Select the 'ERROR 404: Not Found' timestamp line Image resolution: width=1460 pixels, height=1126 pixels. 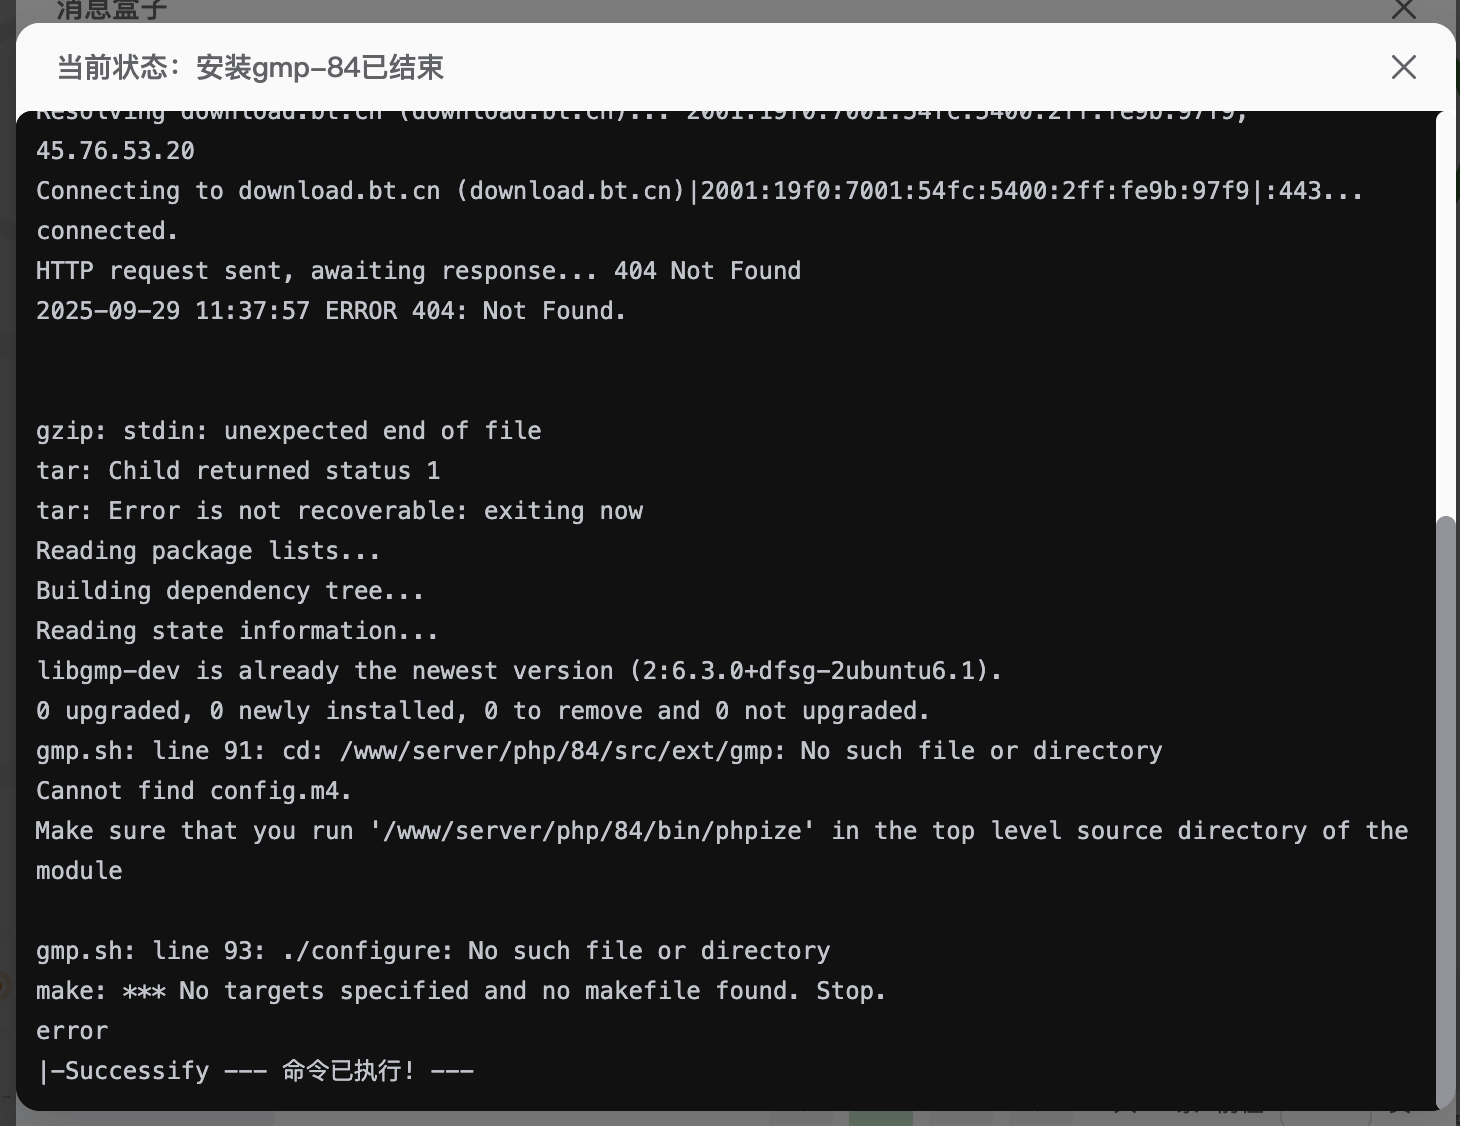(330, 311)
